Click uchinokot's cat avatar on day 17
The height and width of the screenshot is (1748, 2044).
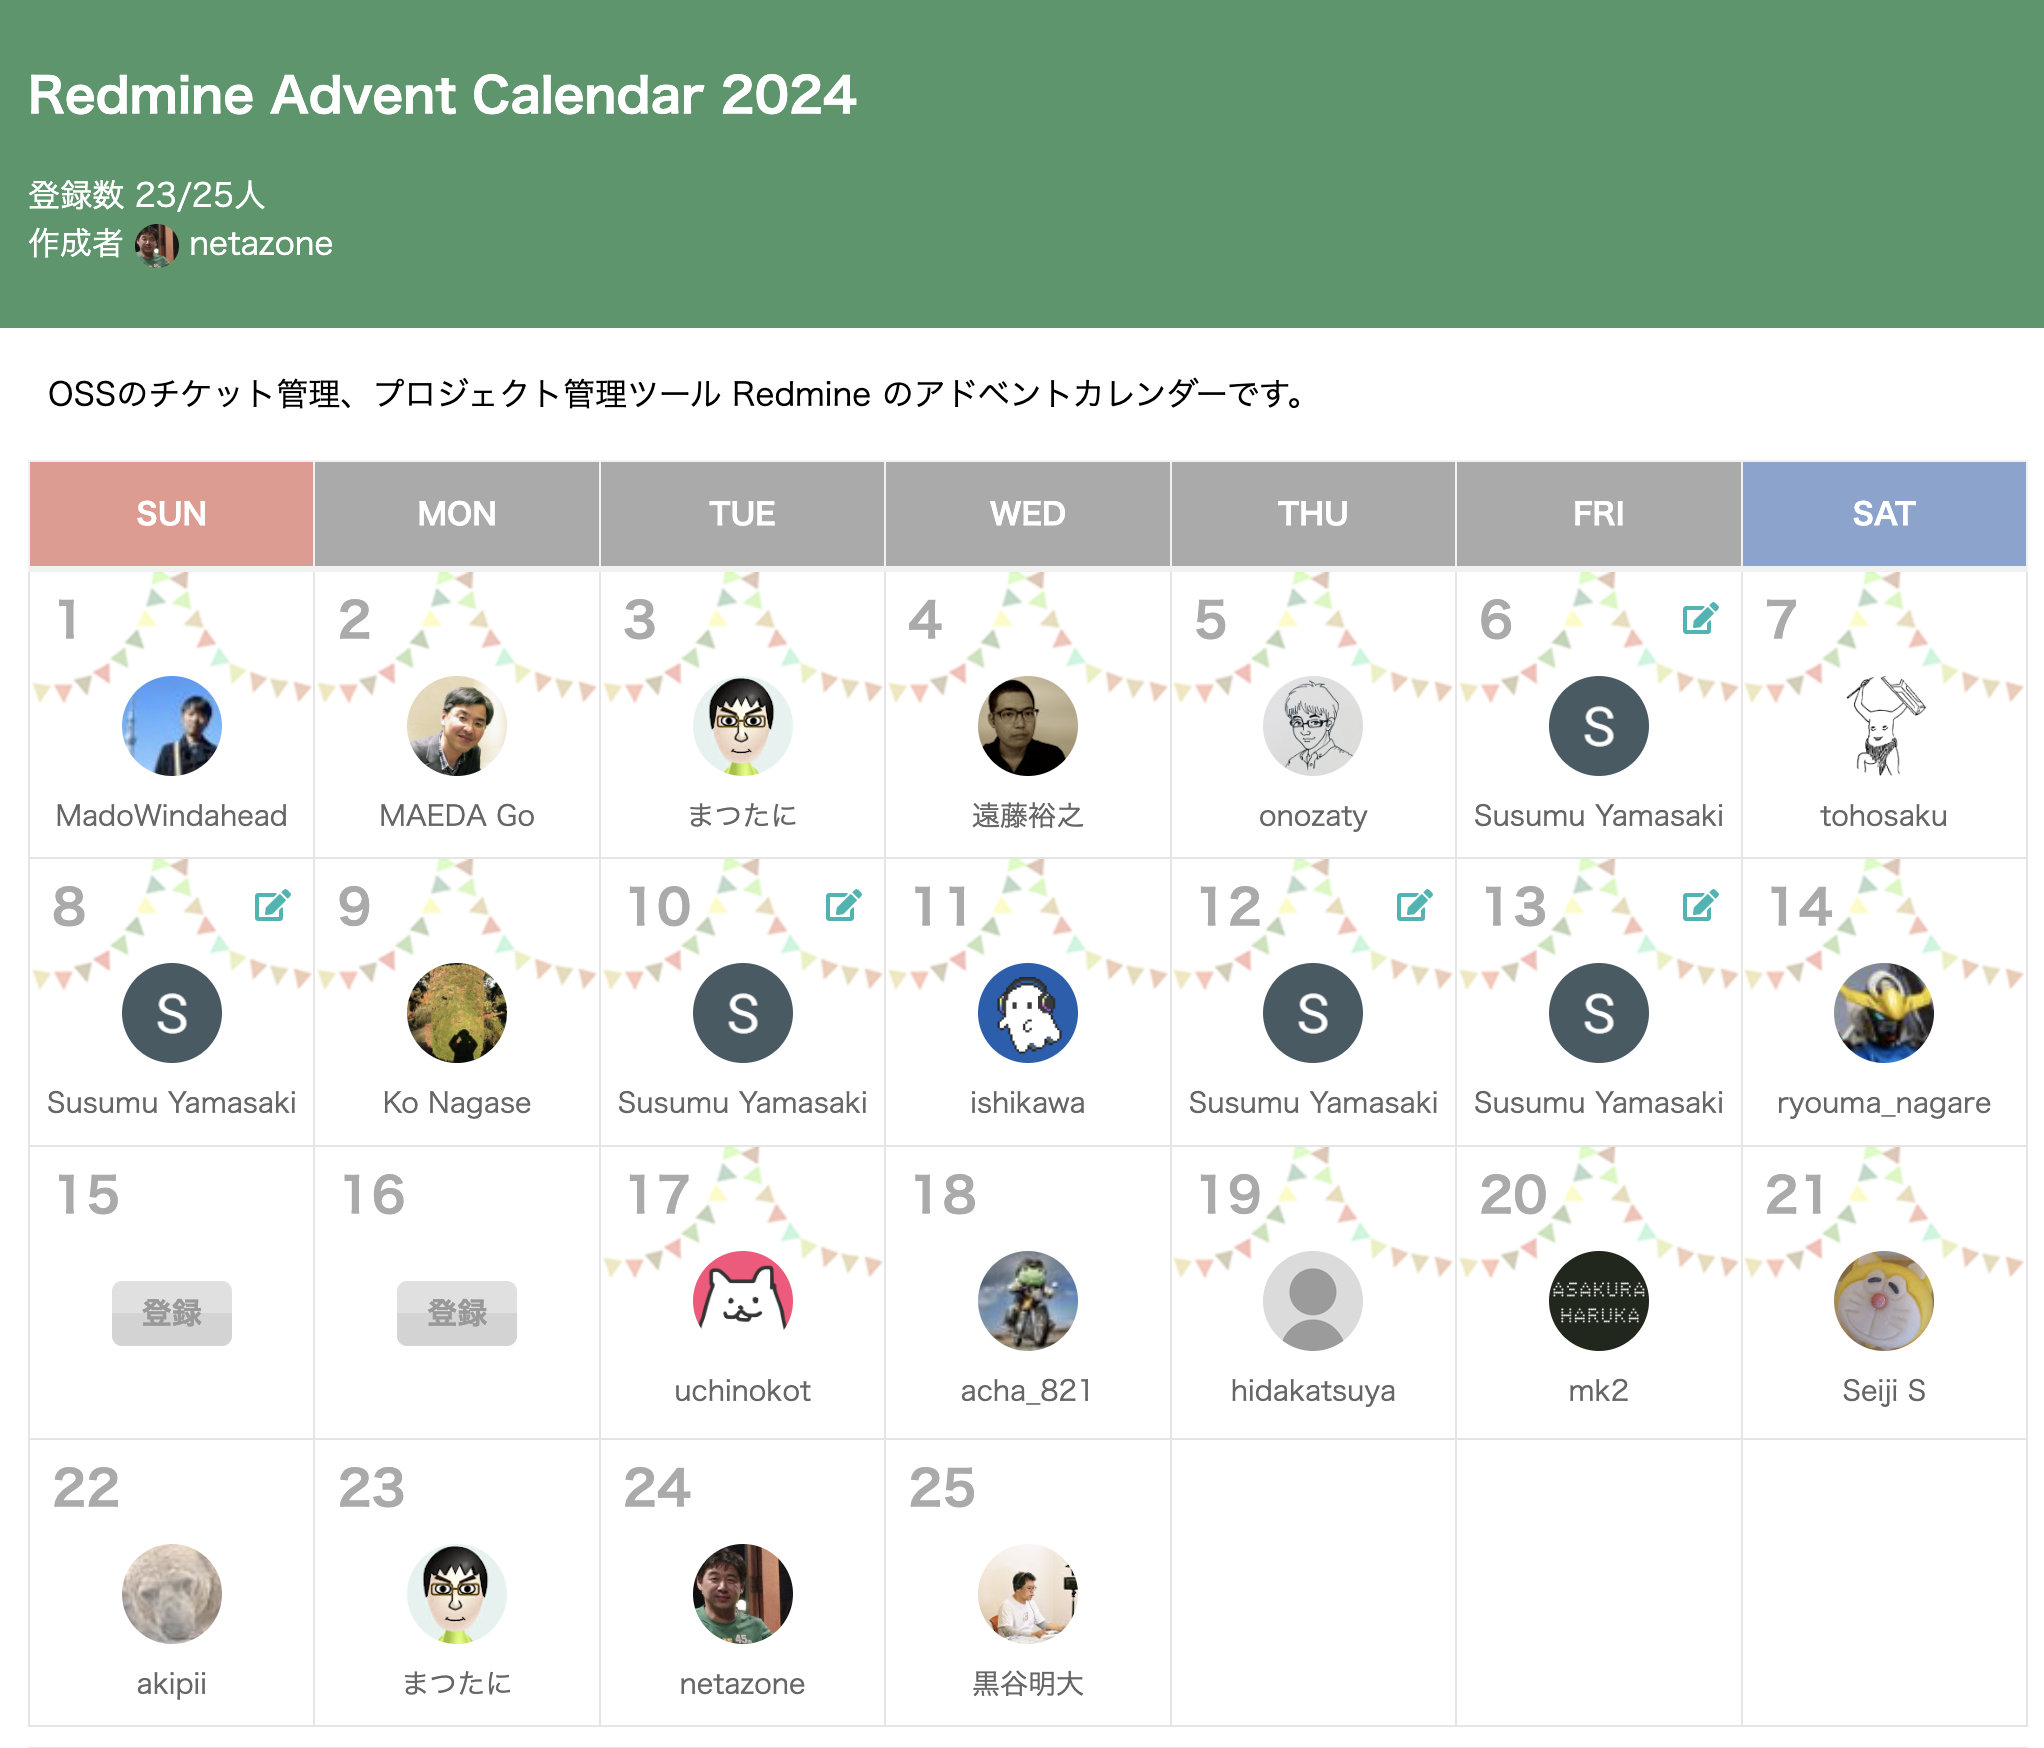[742, 1300]
